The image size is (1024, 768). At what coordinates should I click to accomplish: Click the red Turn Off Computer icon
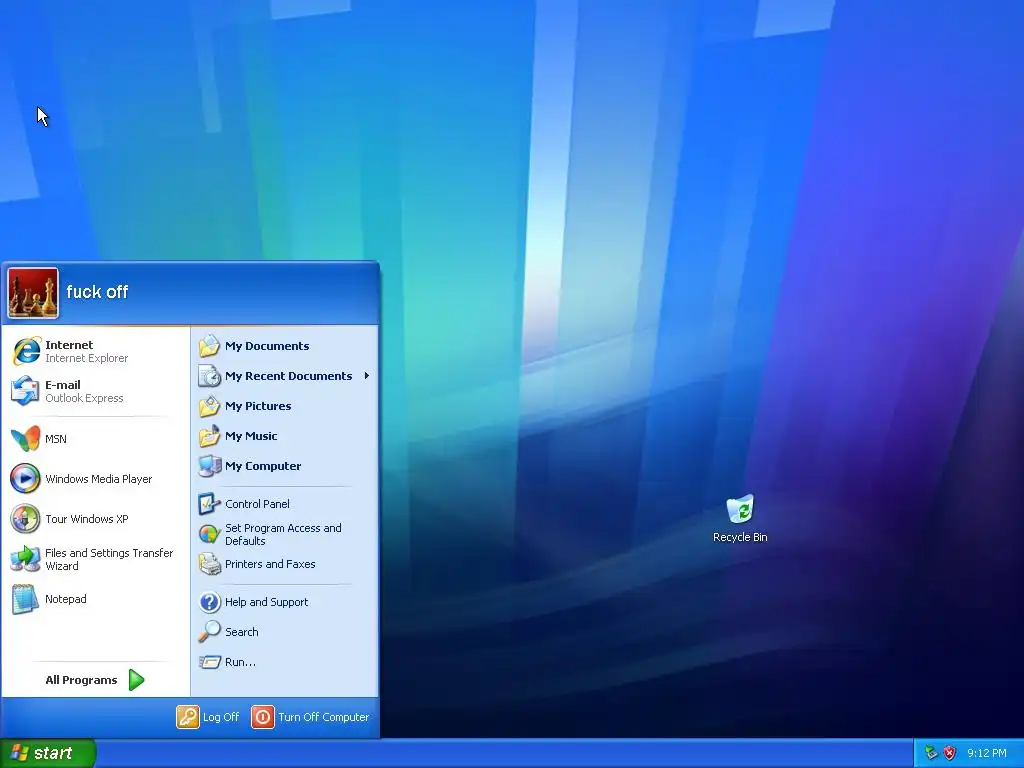263,716
